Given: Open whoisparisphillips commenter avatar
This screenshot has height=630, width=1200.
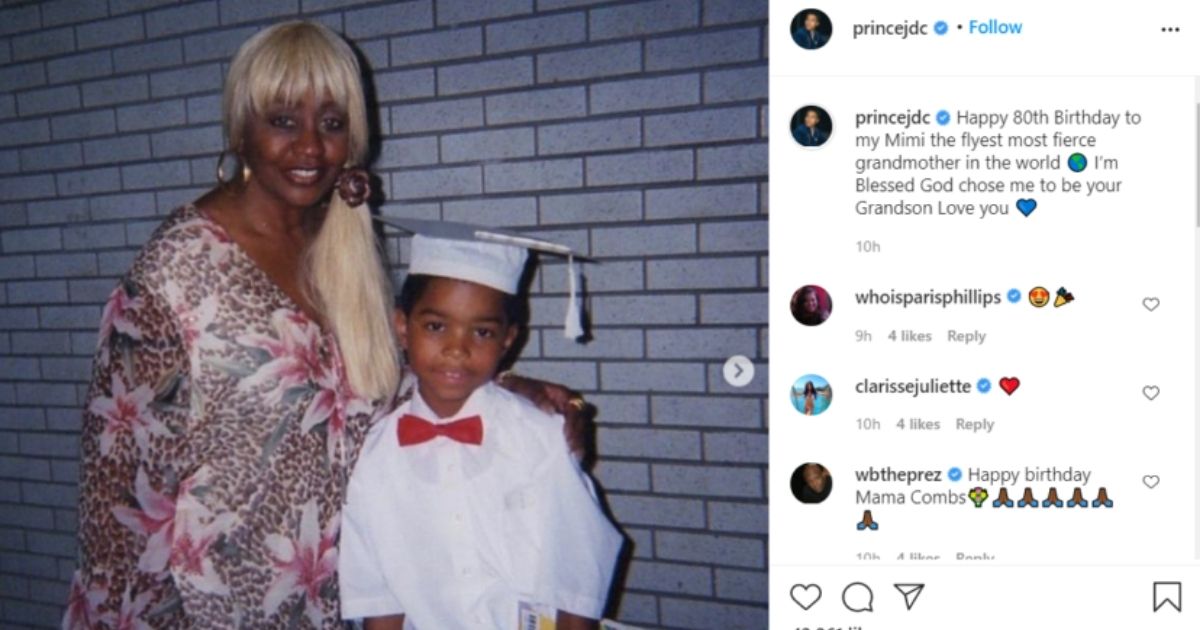Looking at the screenshot, I should 811,305.
